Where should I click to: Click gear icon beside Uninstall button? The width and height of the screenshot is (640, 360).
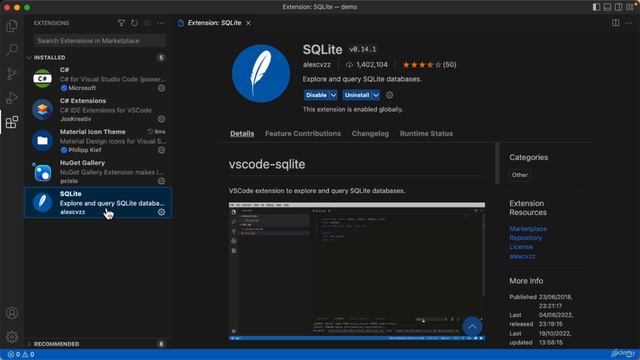point(390,95)
